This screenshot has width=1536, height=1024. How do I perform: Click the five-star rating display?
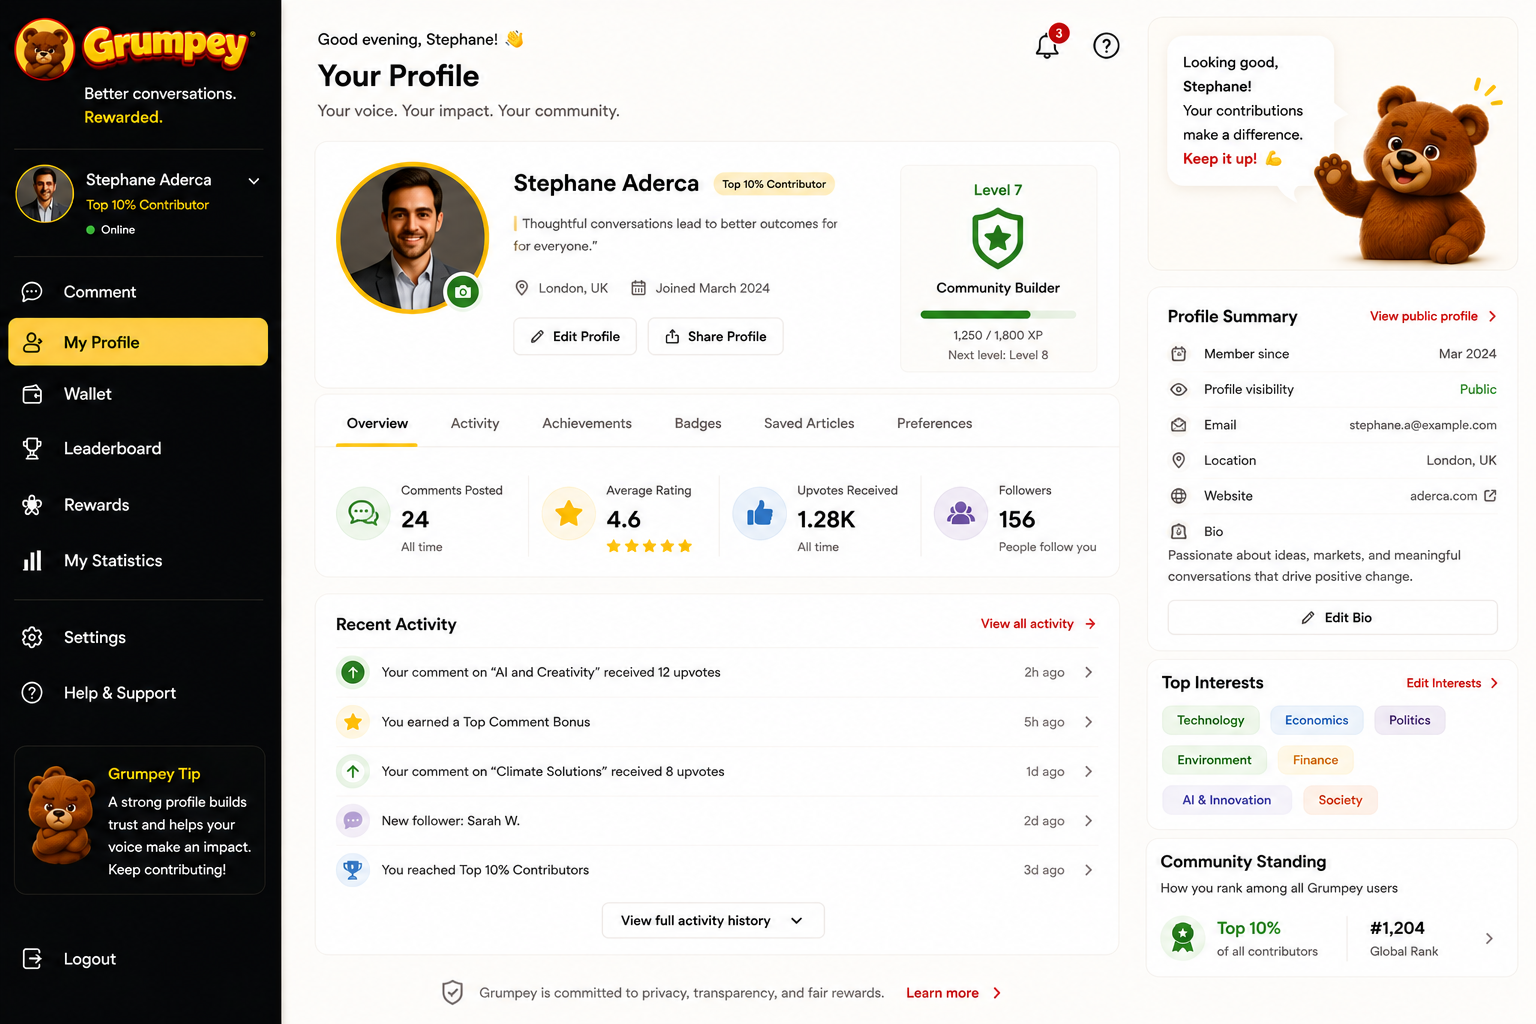tap(649, 546)
